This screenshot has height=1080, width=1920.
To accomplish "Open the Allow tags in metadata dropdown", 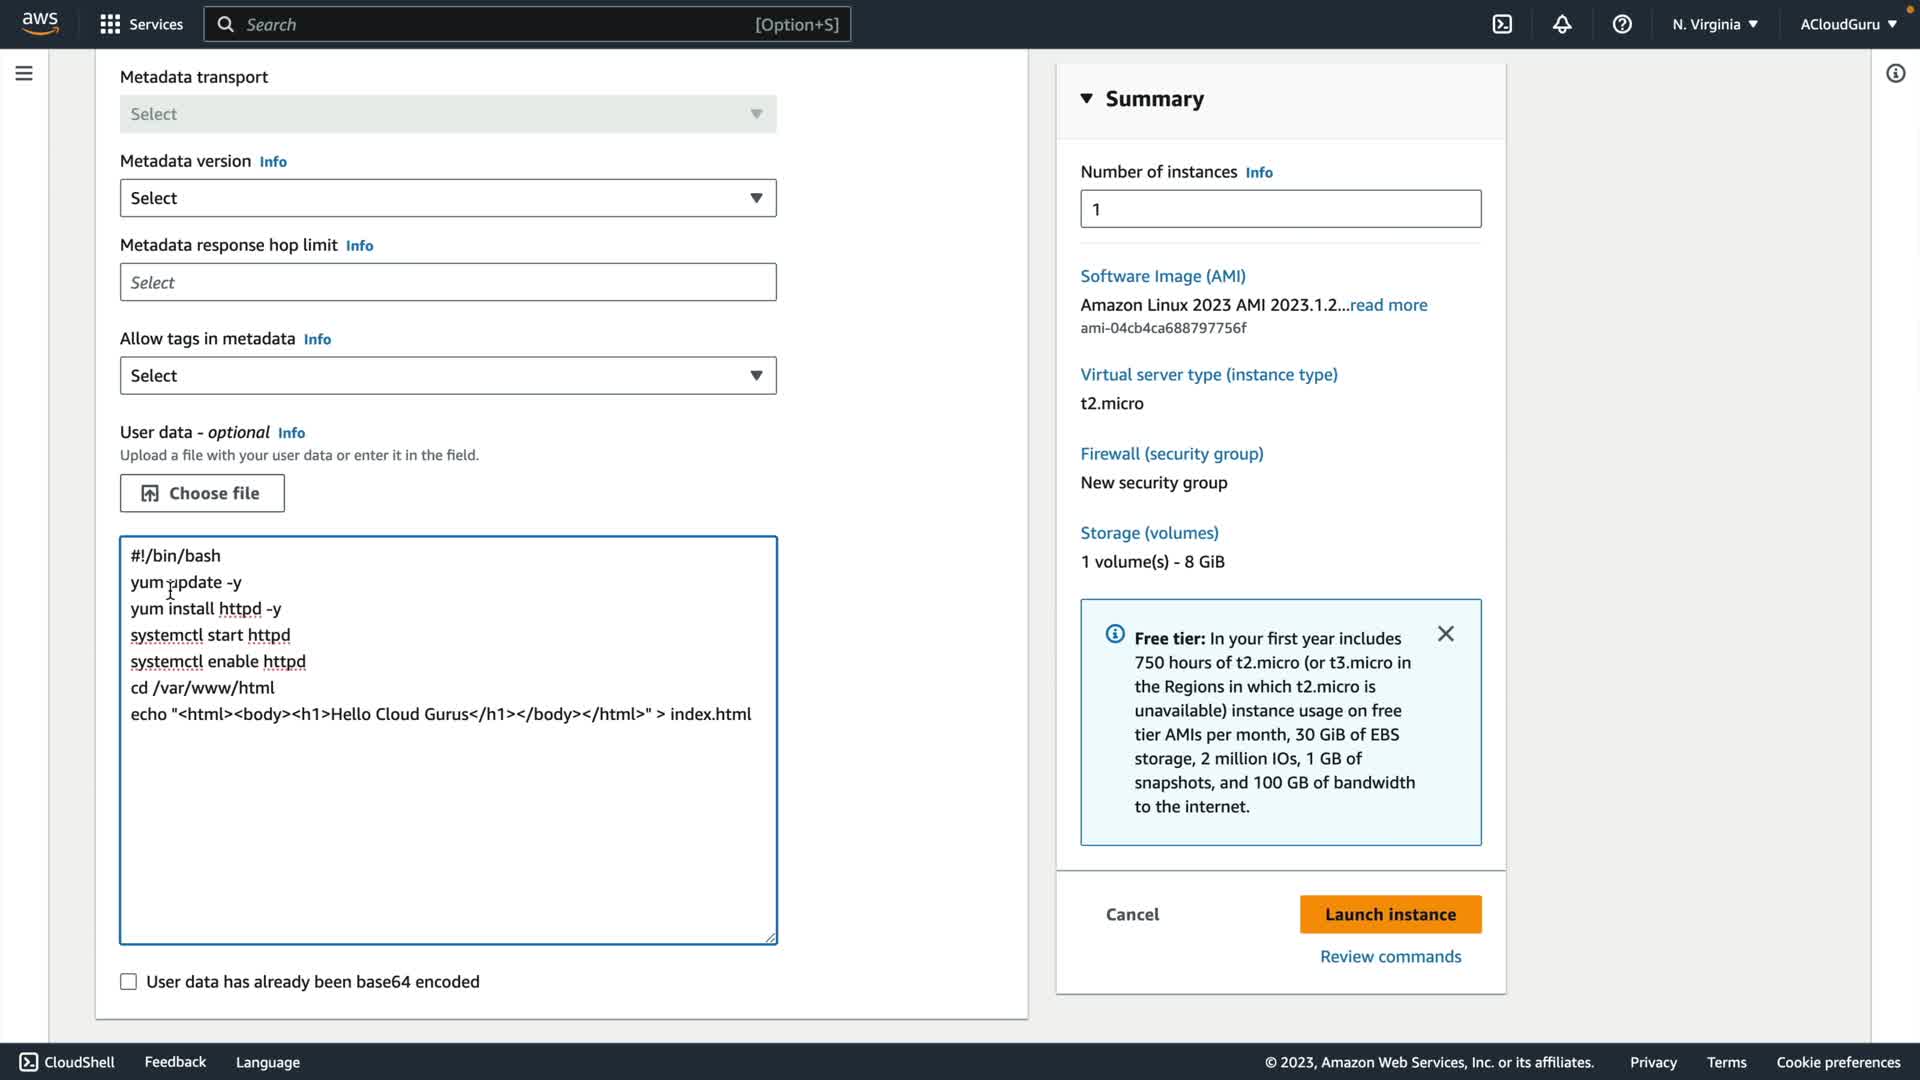I will tap(447, 376).
